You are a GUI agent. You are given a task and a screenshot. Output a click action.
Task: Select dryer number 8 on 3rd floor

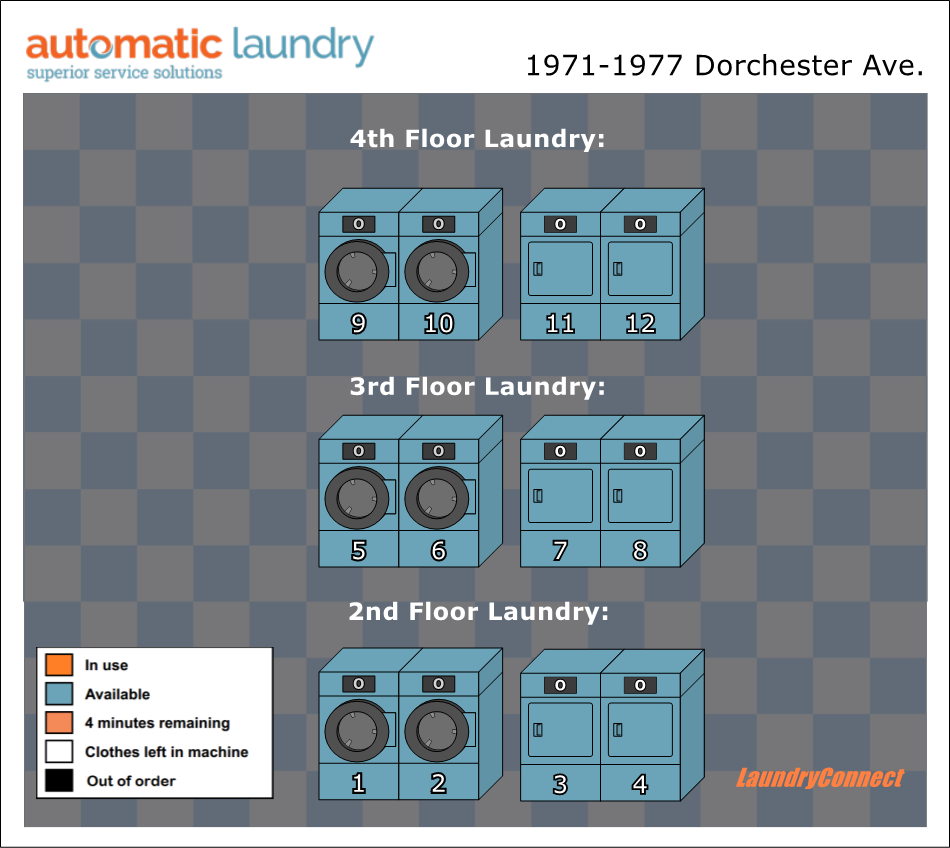pyautogui.click(x=640, y=502)
